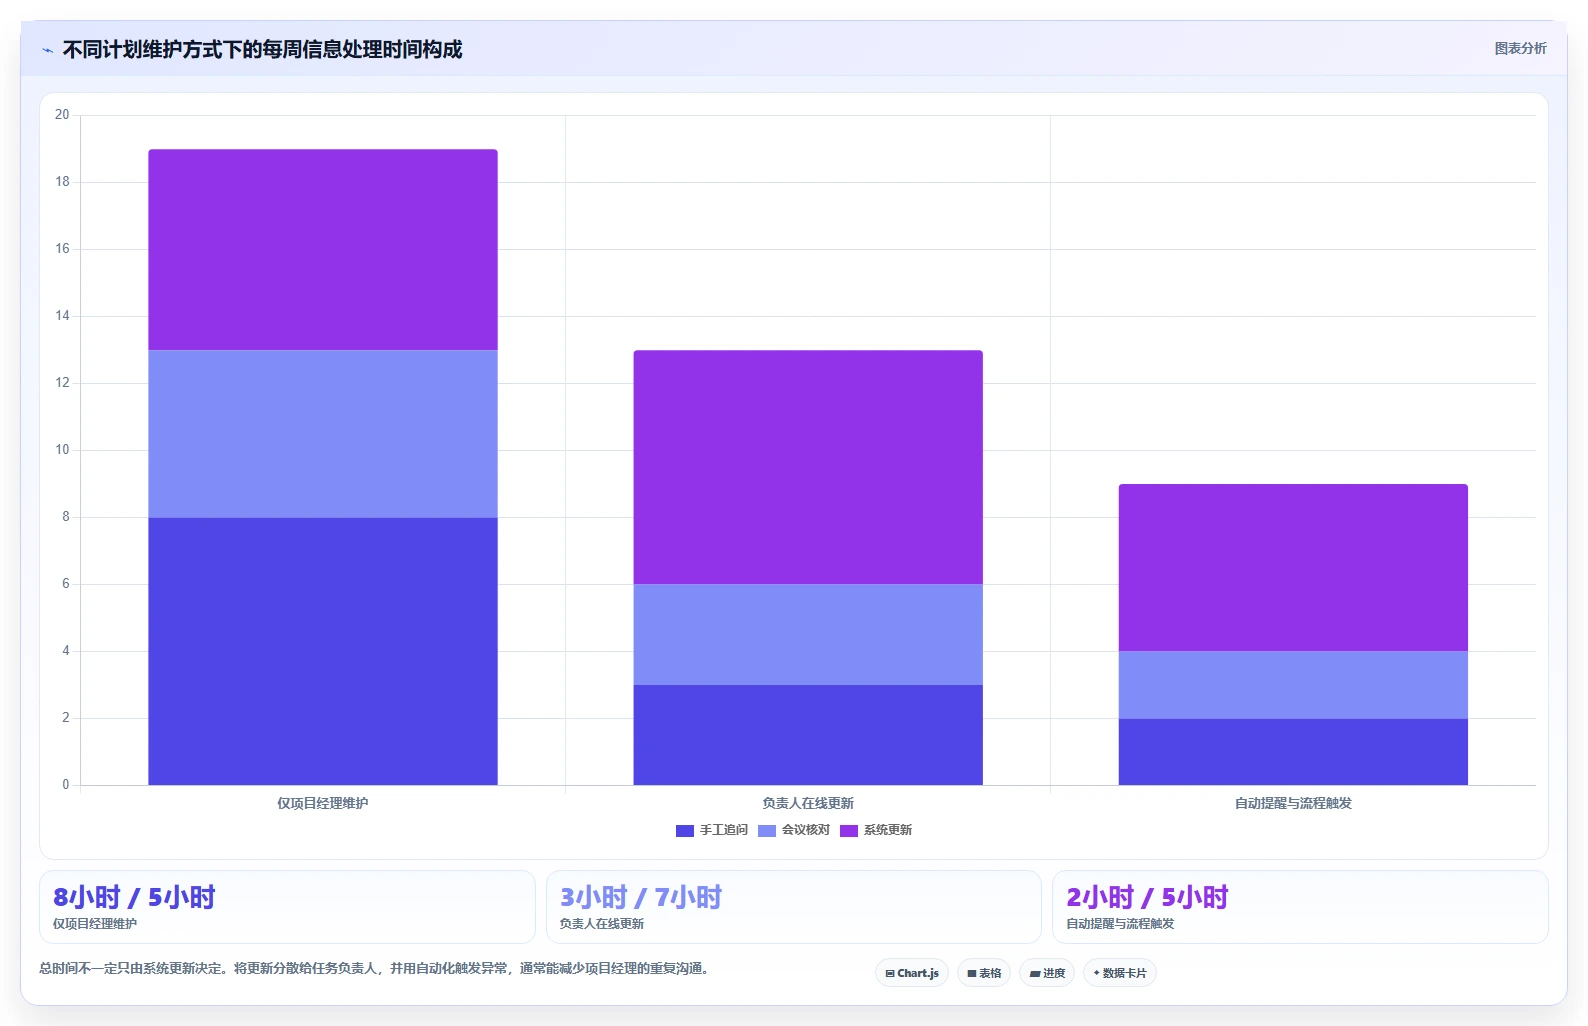Click the Chart.js tag chip

(912, 973)
